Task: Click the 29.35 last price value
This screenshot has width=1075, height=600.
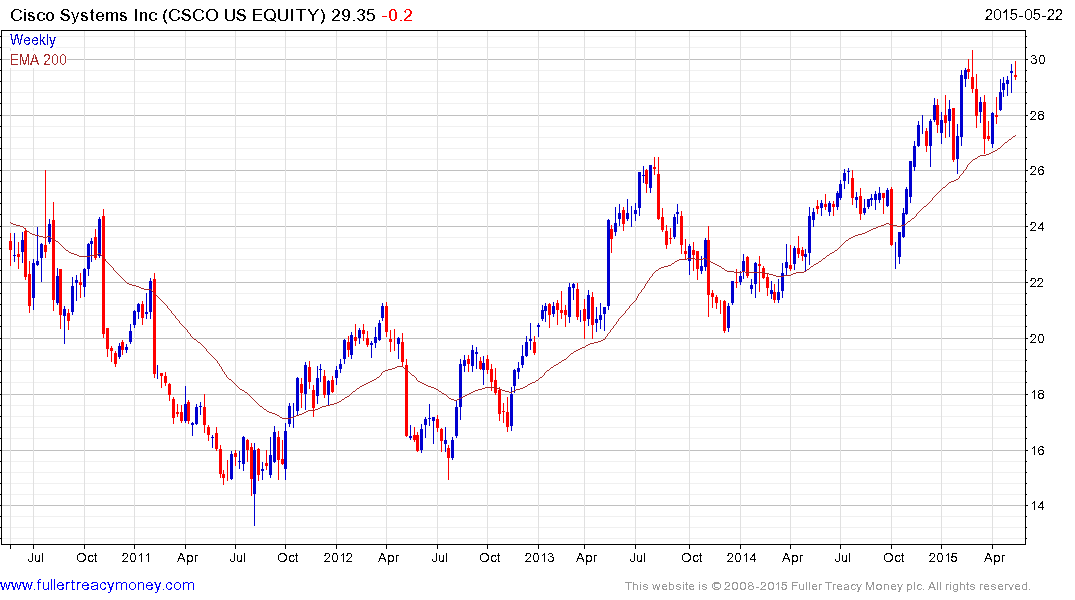Action: (353, 15)
